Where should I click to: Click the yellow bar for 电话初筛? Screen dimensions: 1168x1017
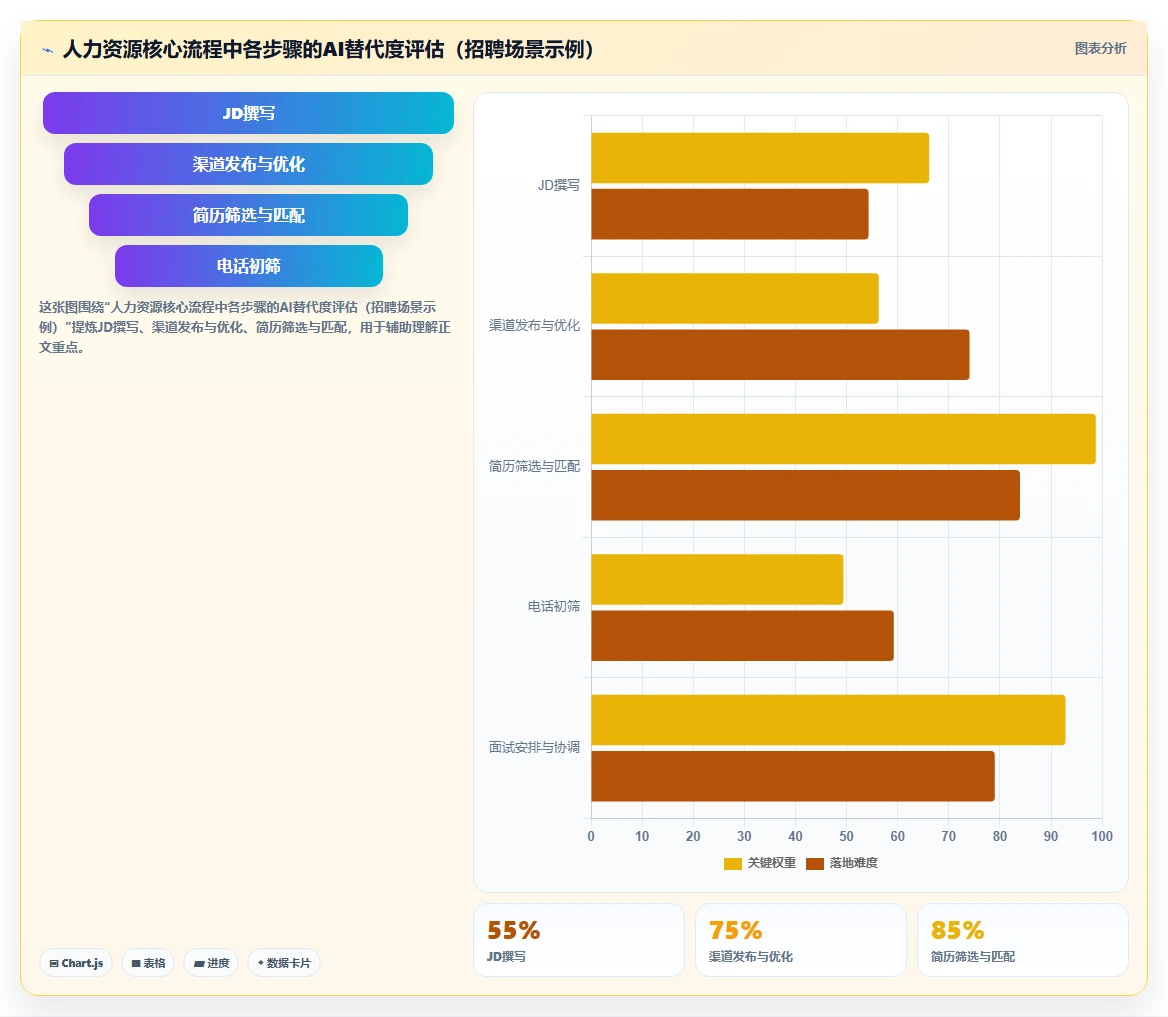pos(717,579)
